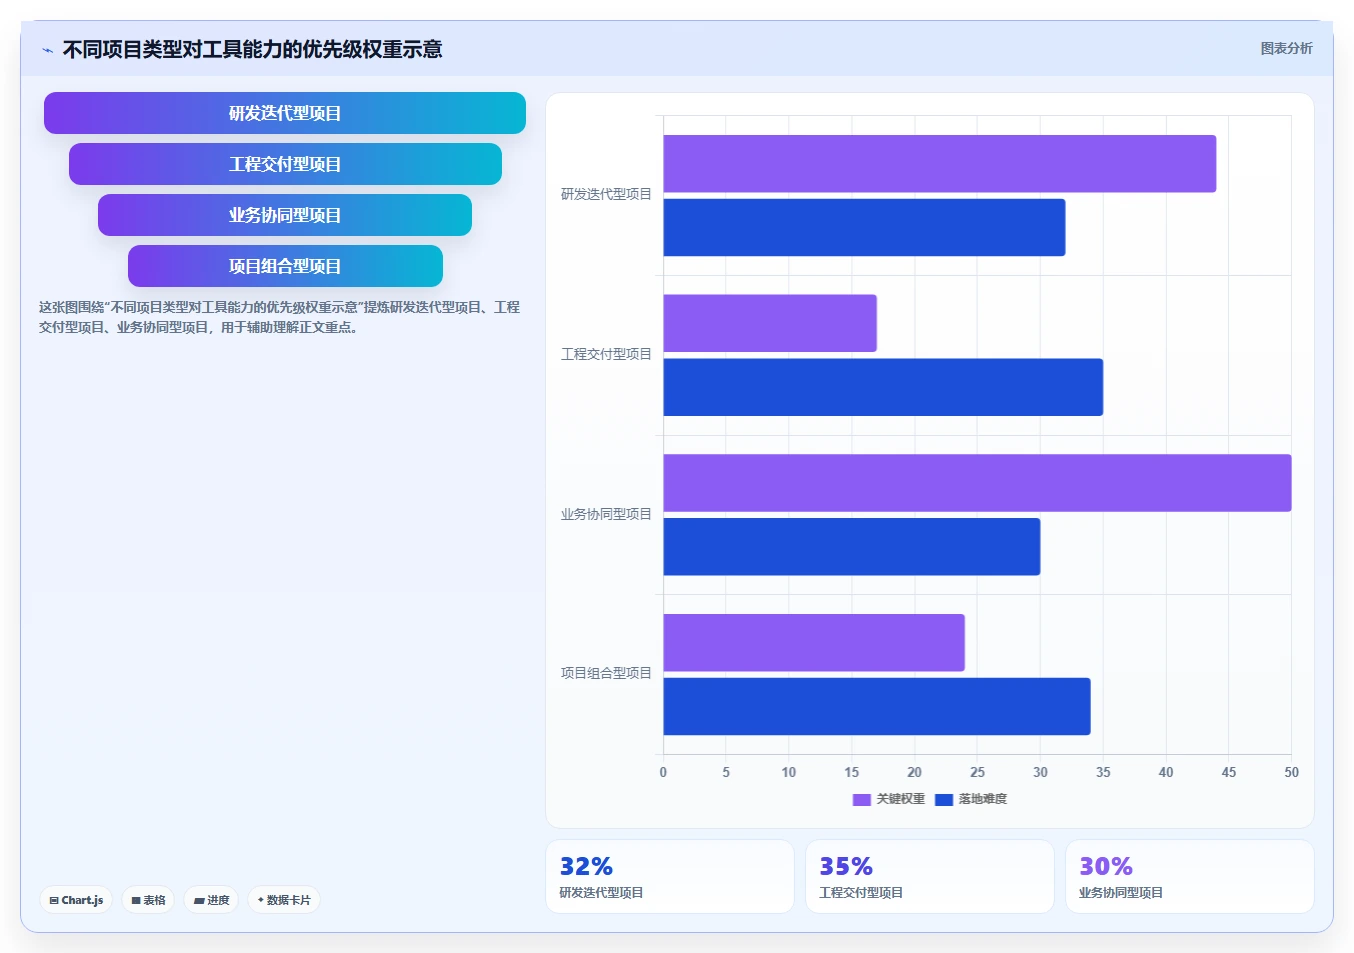The image size is (1354, 953).
Task: Click the 35% 工程交付型项目 stat card
Action: (x=930, y=876)
